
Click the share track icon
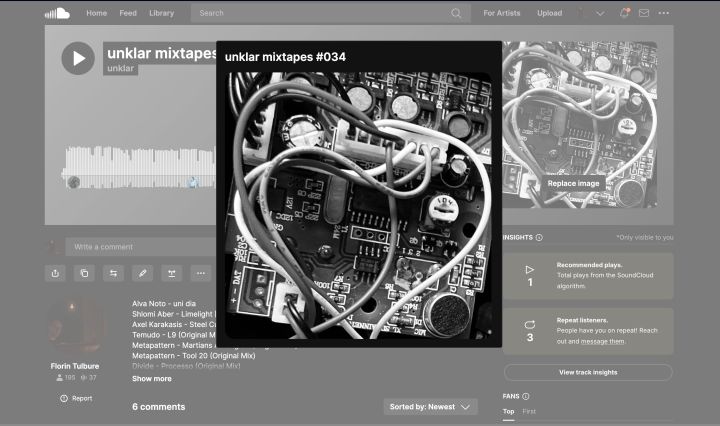[x=55, y=273]
